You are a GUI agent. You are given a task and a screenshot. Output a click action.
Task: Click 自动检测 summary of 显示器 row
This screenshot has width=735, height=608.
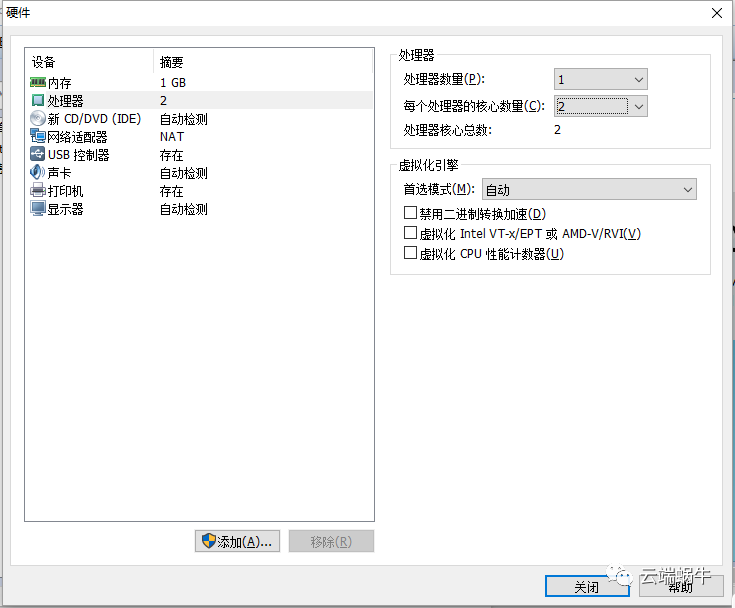pyautogui.click(x=184, y=209)
